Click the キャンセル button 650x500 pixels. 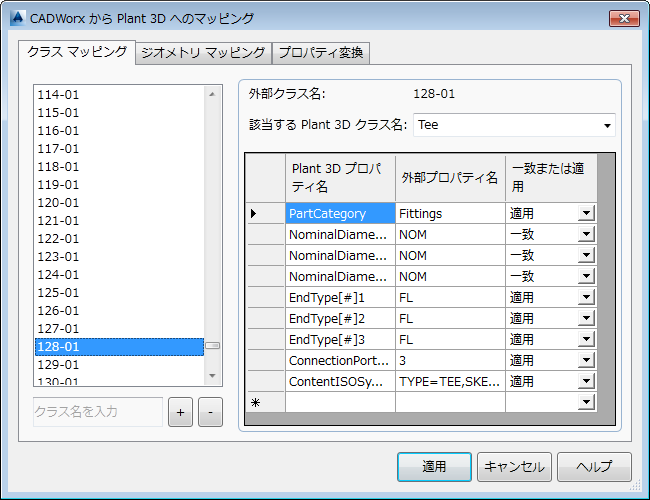(x=514, y=467)
